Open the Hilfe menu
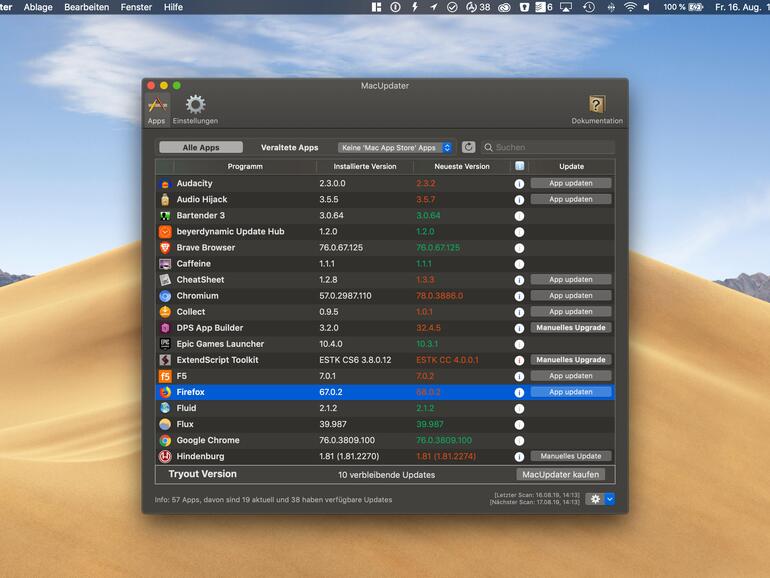 click(173, 7)
